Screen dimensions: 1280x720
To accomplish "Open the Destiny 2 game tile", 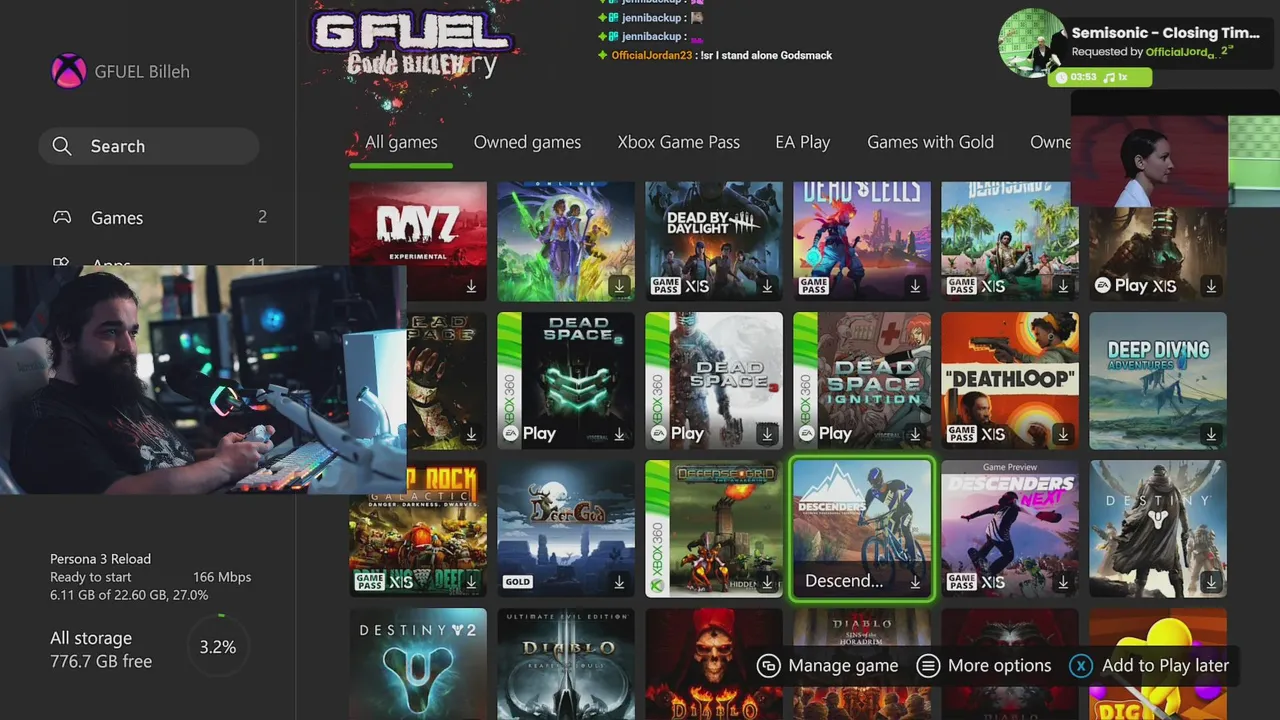I will click(418, 664).
